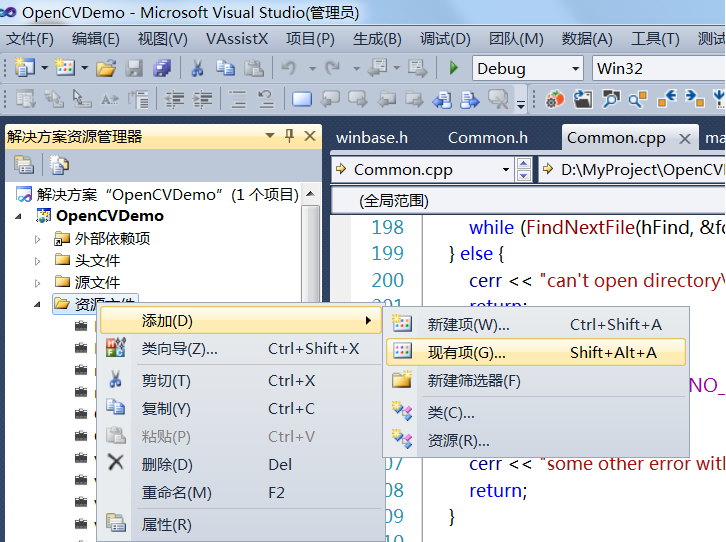This screenshot has height=542, width=726.
Task: Open the 视图(V) menu
Action: tap(163, 39)
